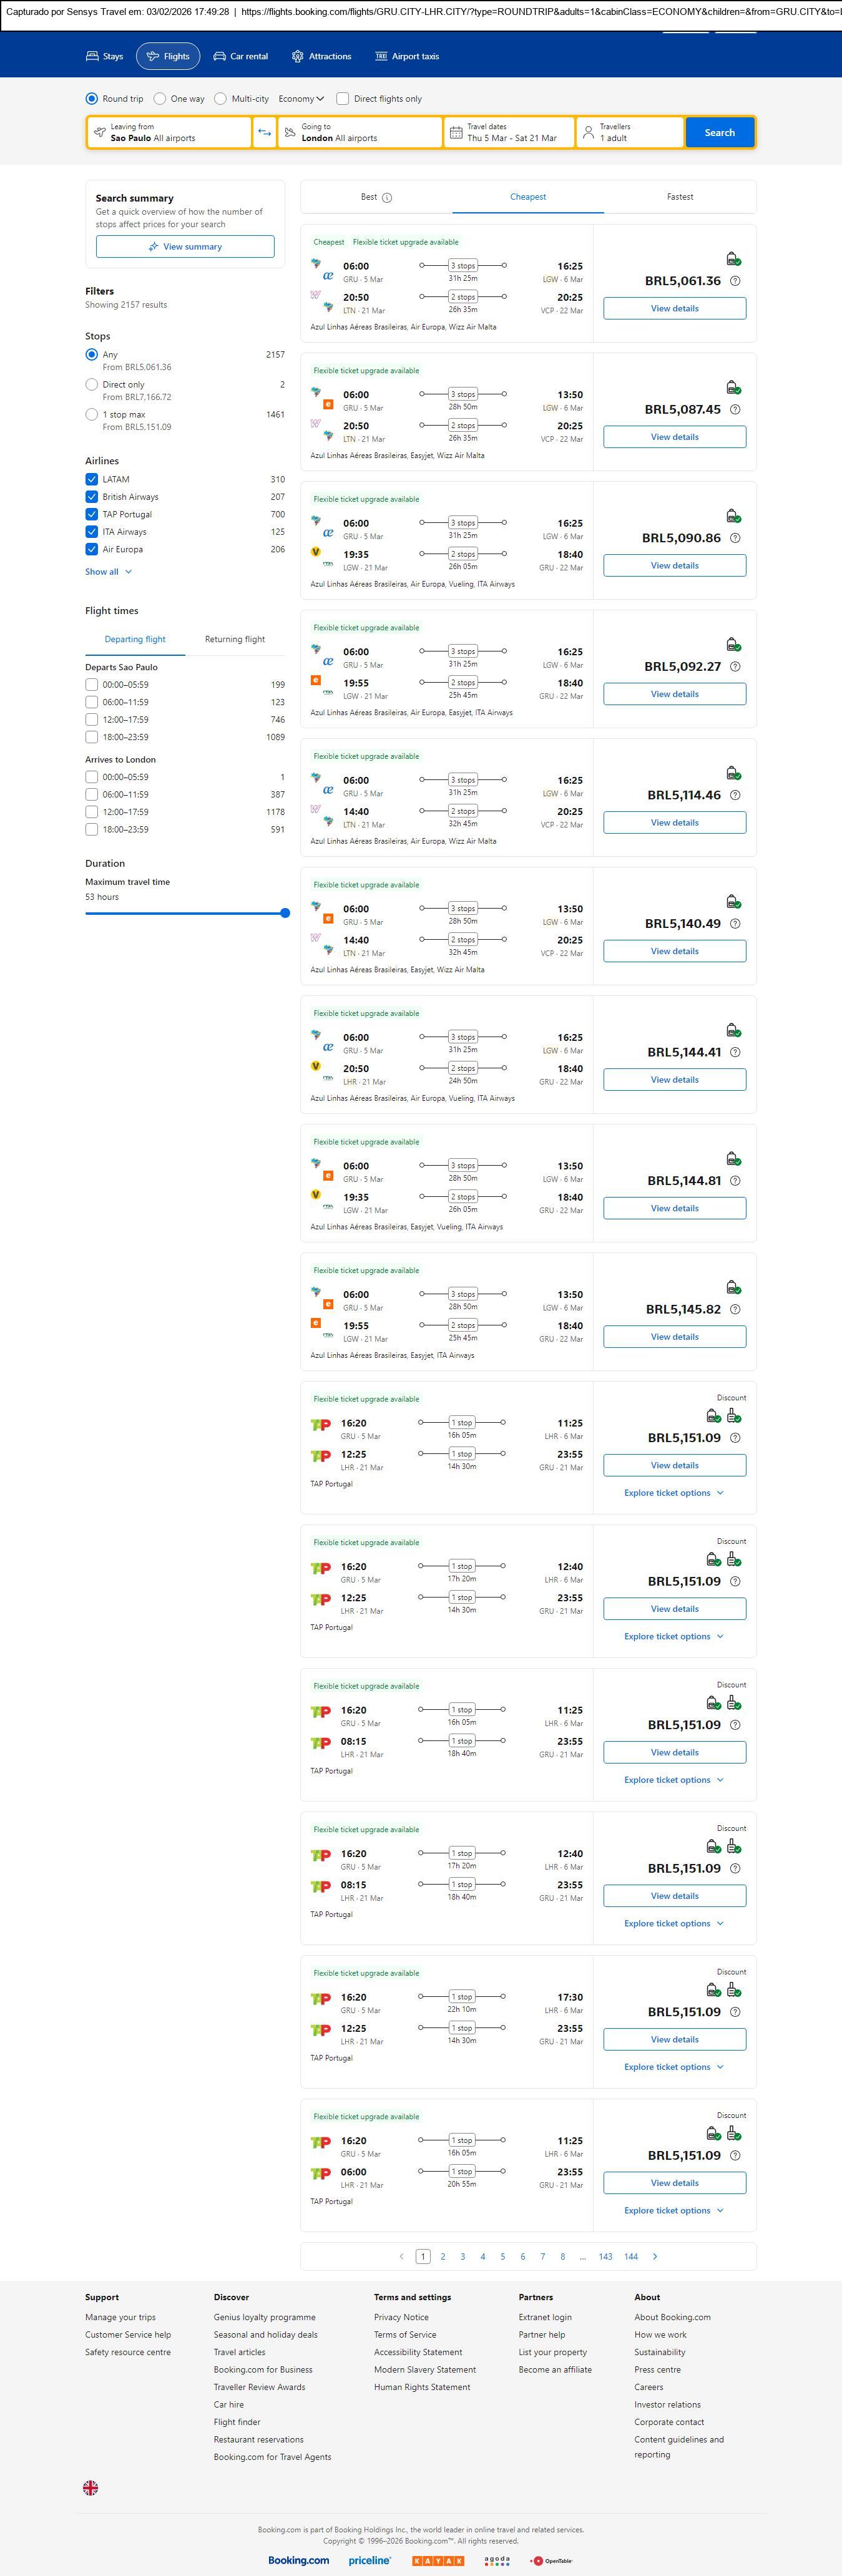This screenshot has width=842, height=2576.
Task: Click the Maximum travel time slider handle
Action: 285,913
